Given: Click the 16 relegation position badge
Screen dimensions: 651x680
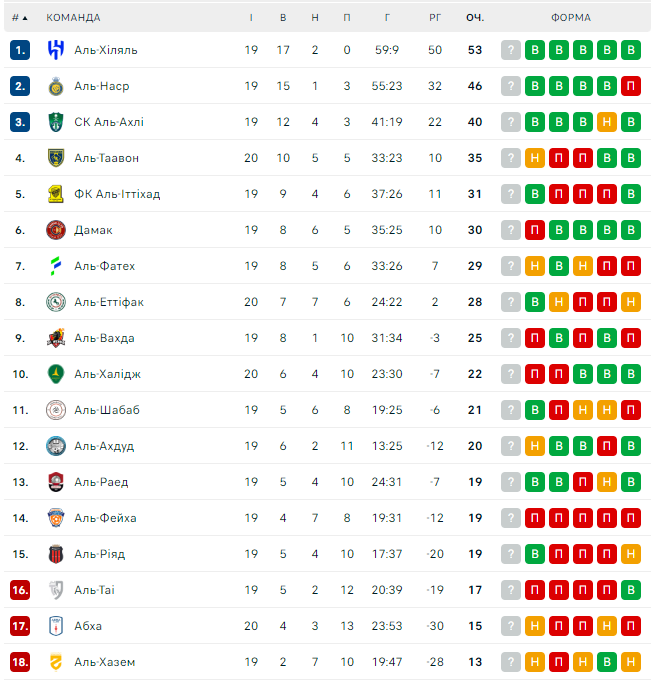Looking at the screenshot, I should (x=20, y=590).
